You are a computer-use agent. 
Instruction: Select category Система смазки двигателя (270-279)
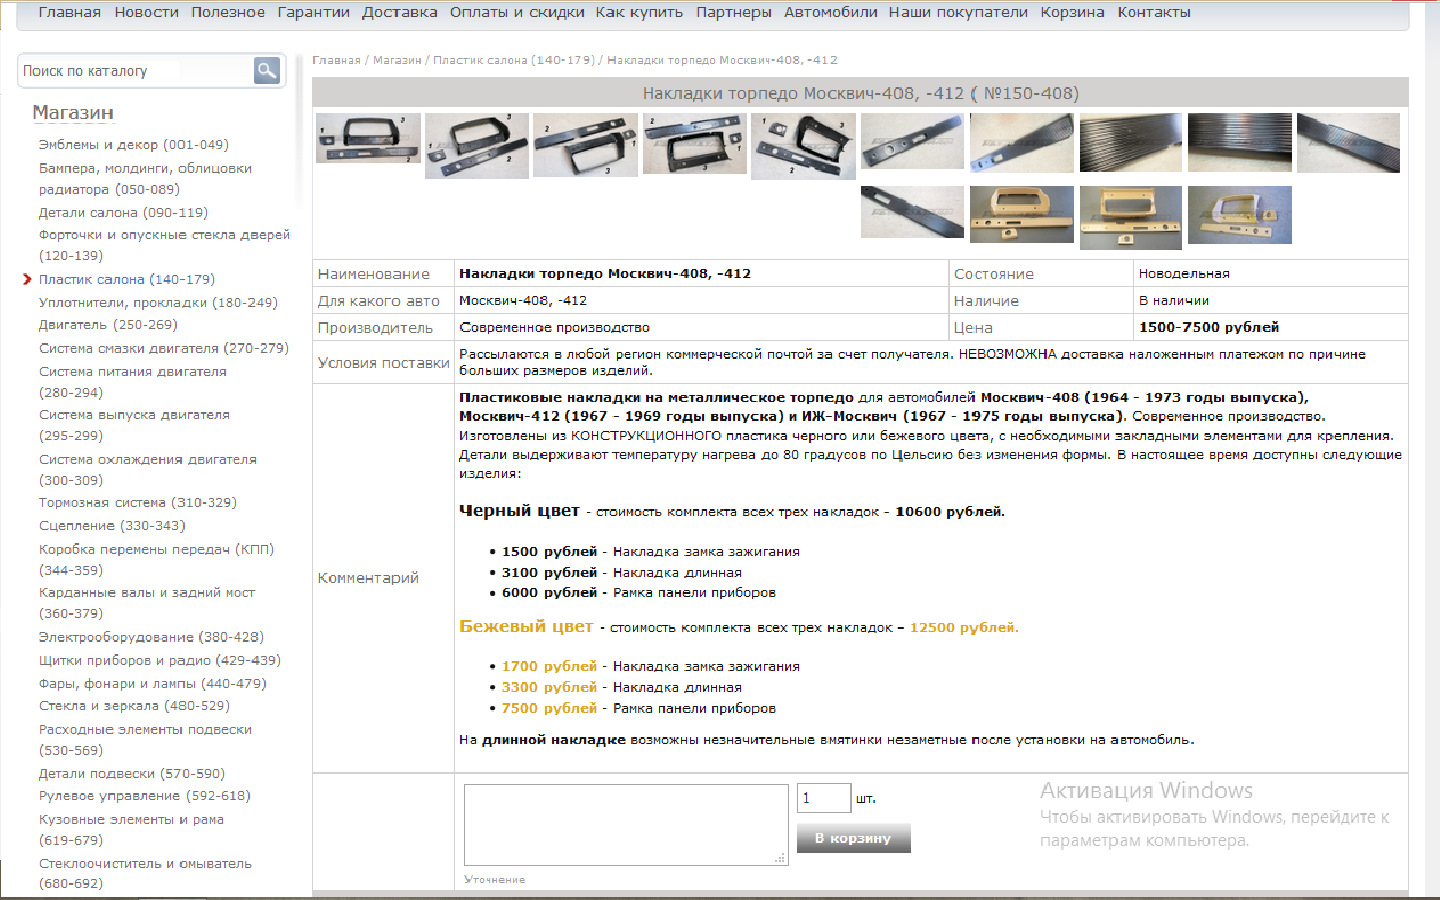[163, 349]
